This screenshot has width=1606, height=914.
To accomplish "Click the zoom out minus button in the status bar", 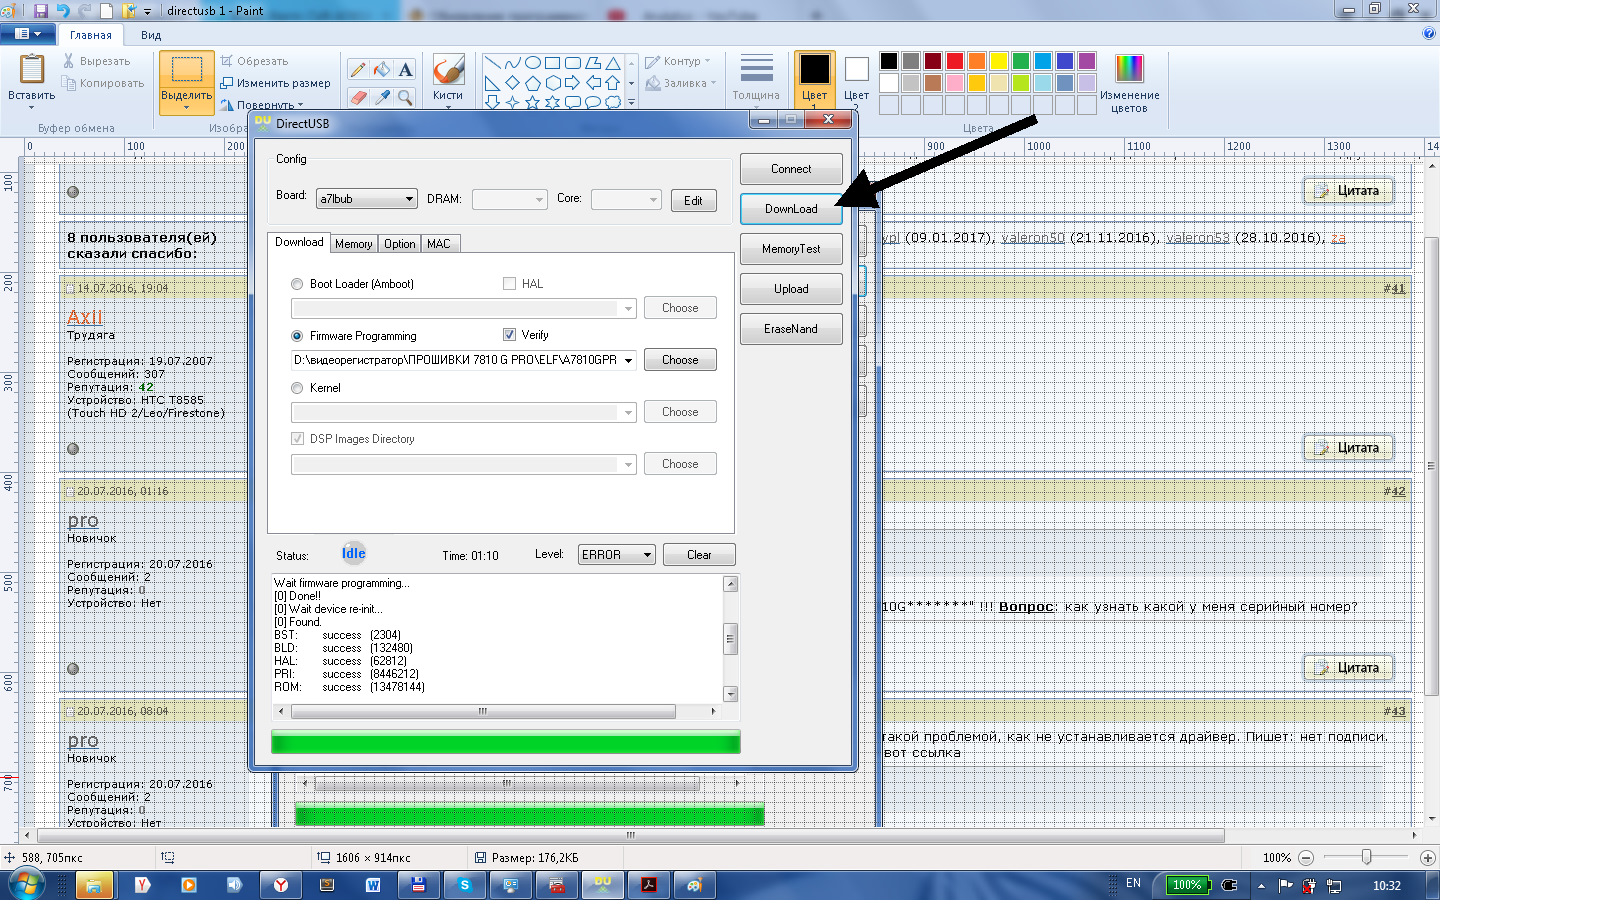I will tap(1306, 857).
